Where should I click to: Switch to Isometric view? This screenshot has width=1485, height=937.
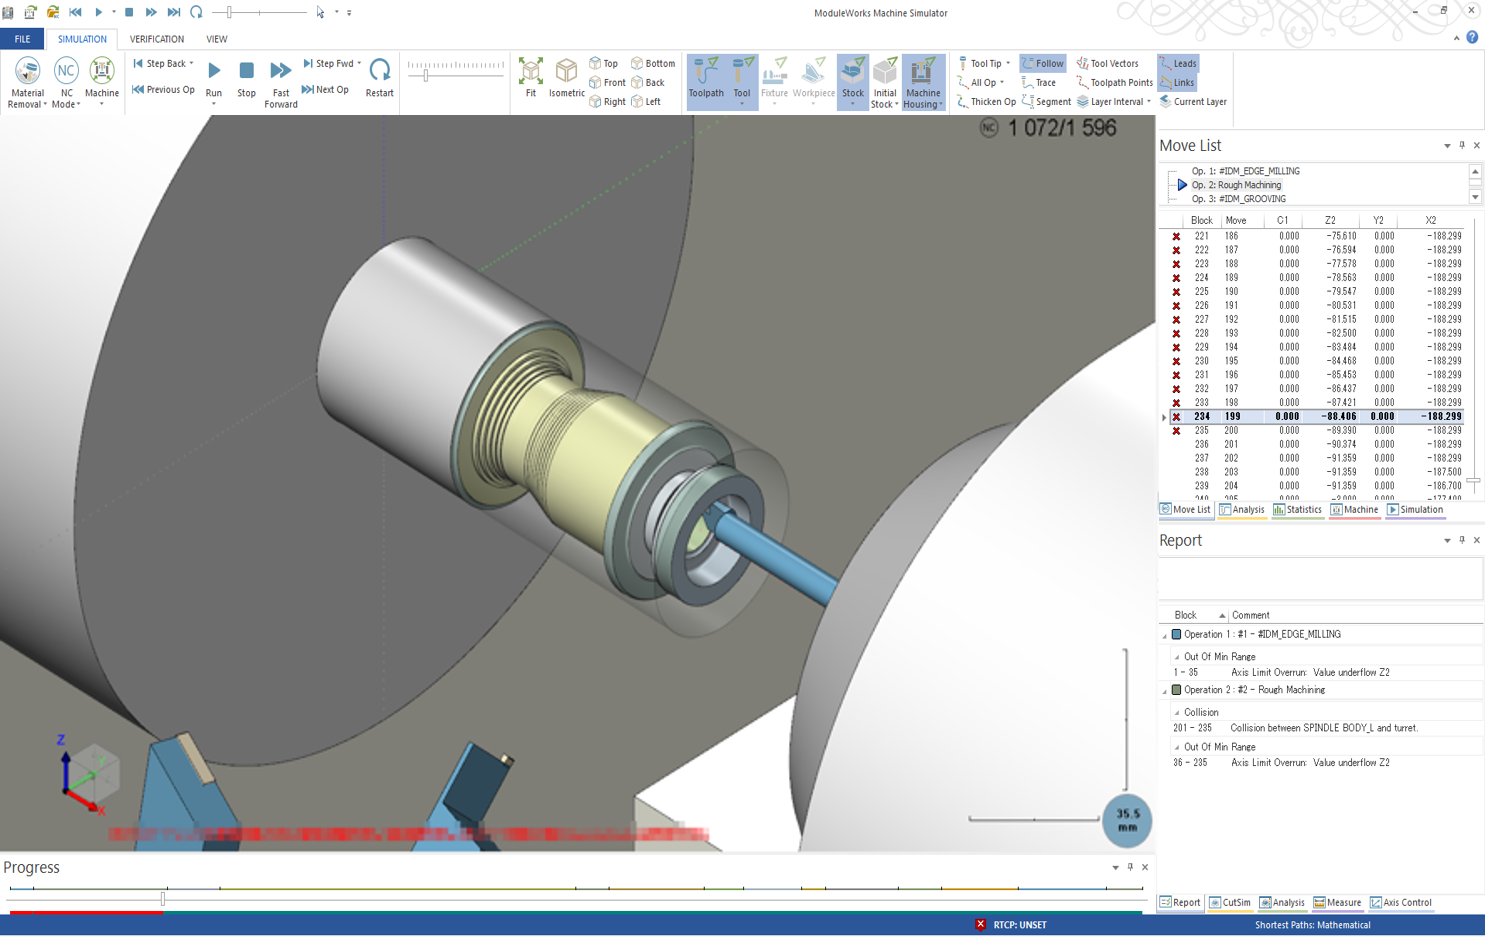tap(566, 72)
